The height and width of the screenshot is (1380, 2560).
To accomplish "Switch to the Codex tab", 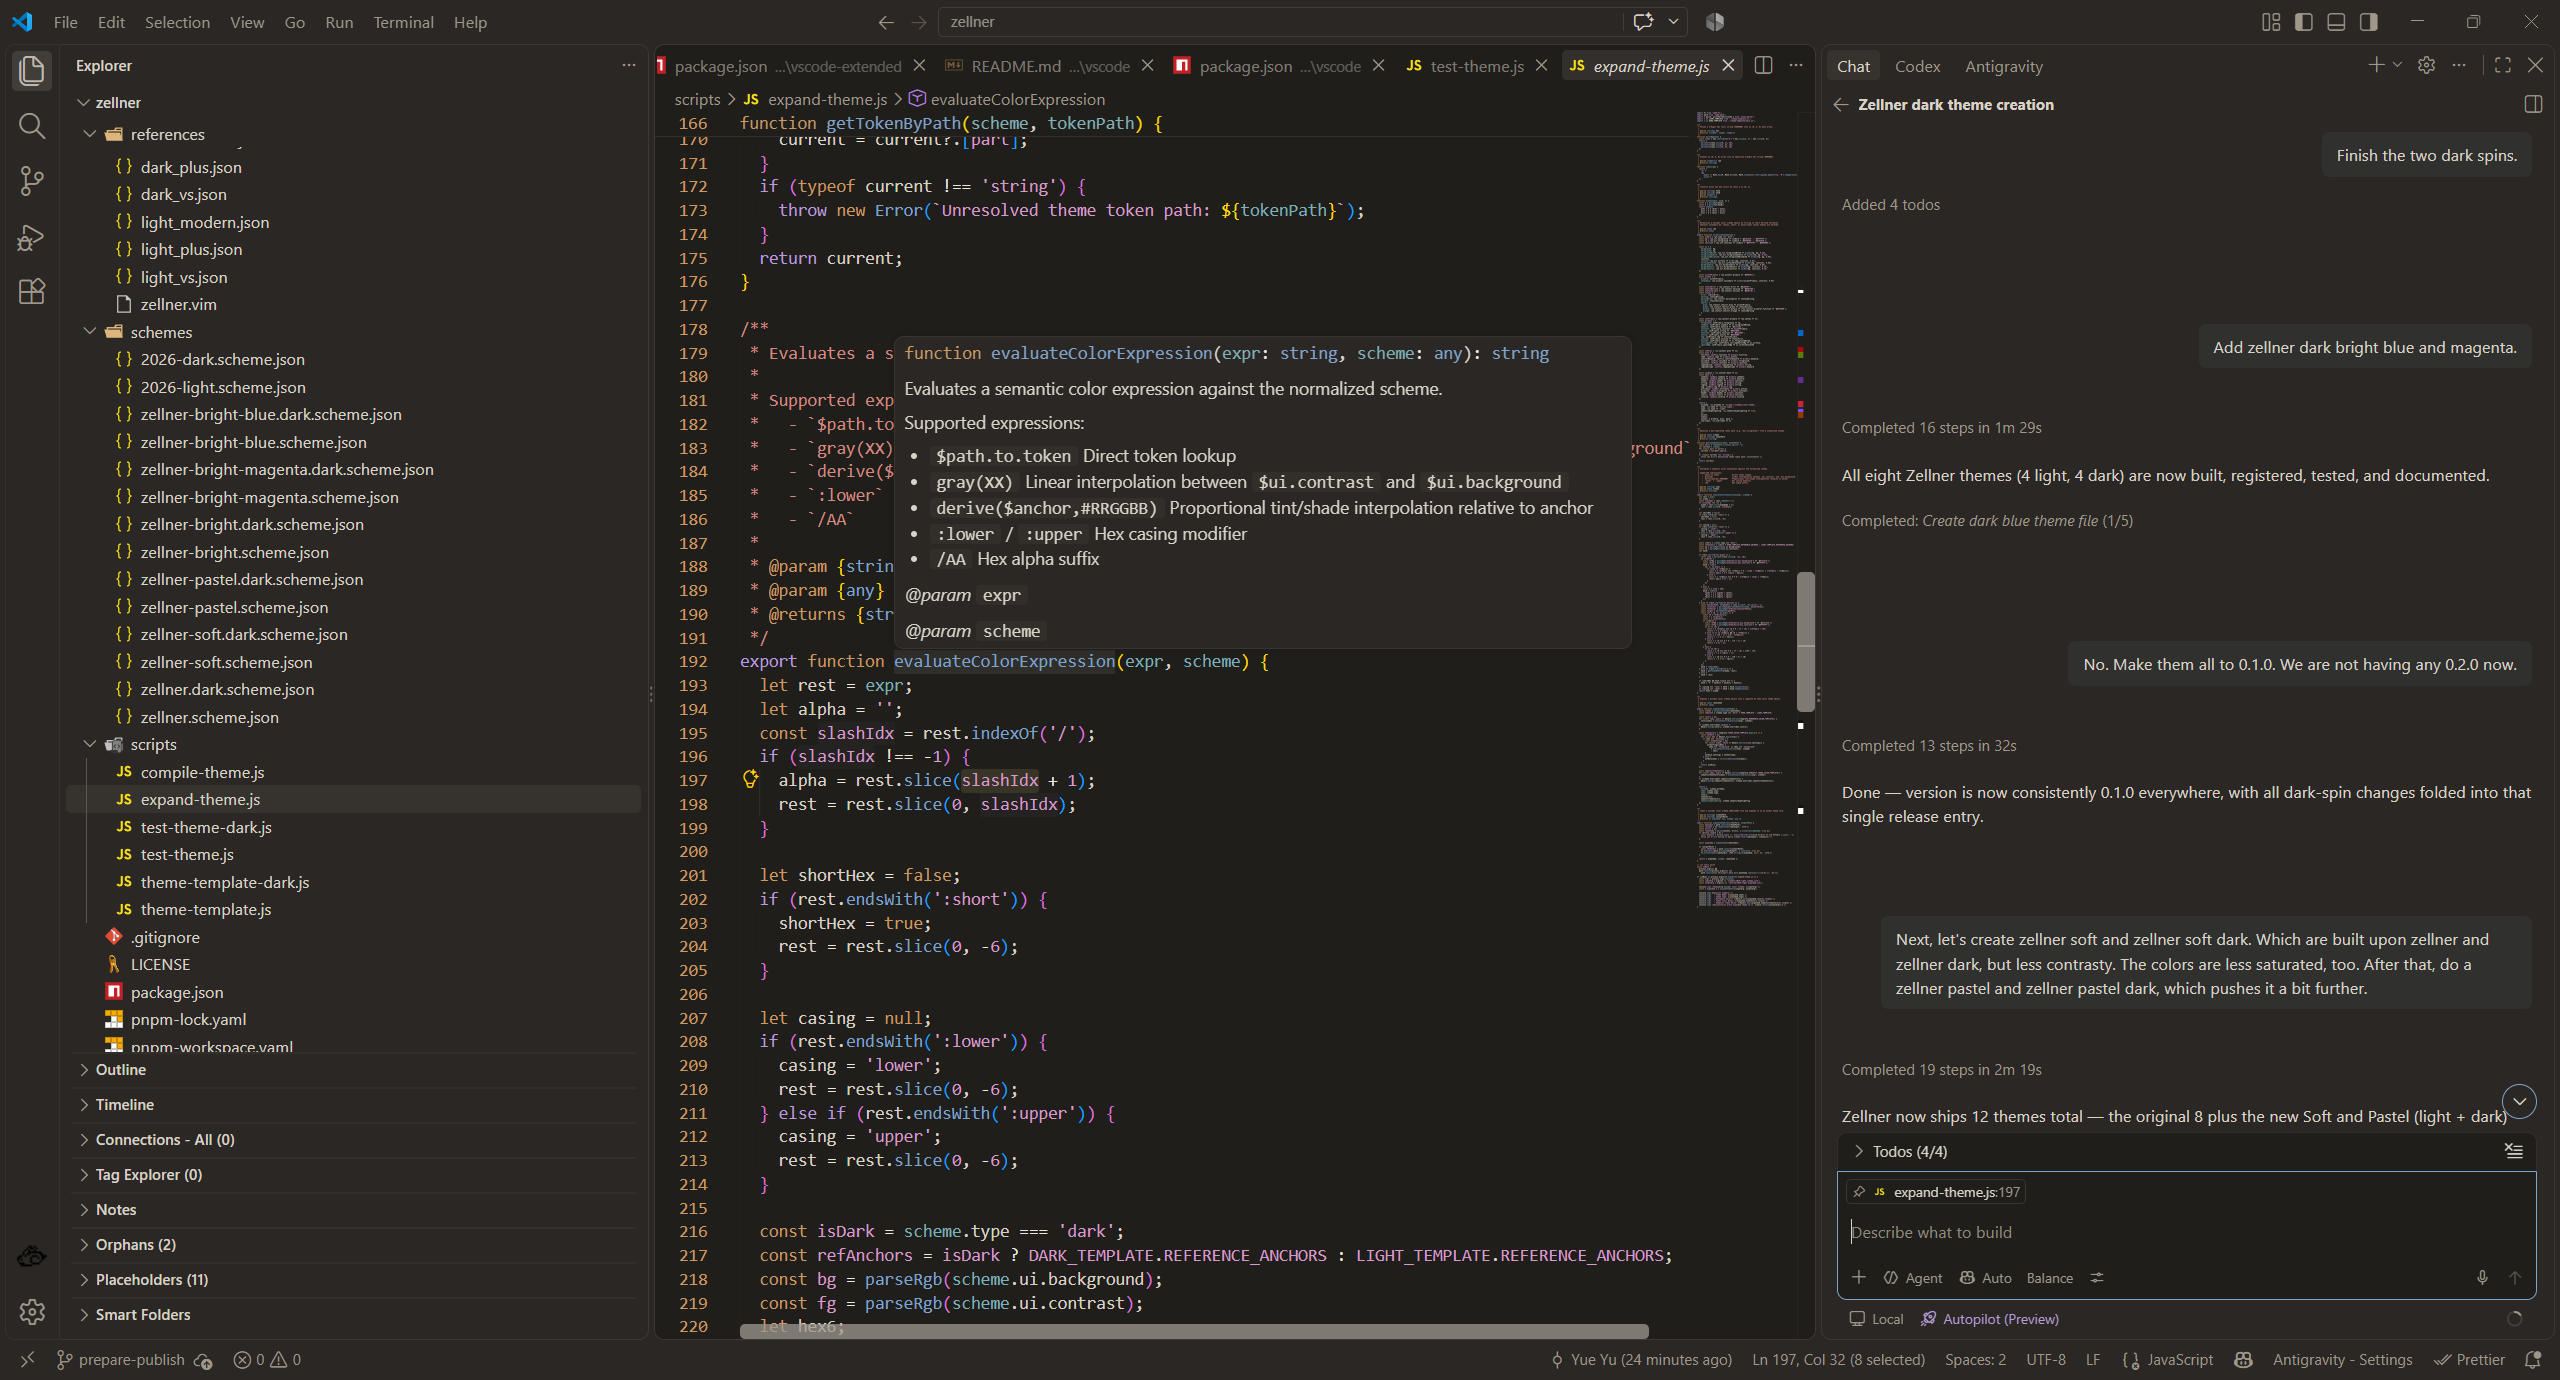I will pos(1917,66).
